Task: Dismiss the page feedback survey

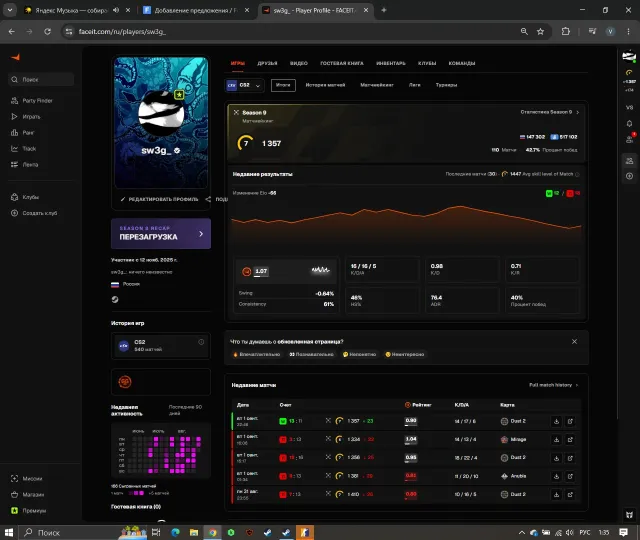Action: click(x=574, y=341)
